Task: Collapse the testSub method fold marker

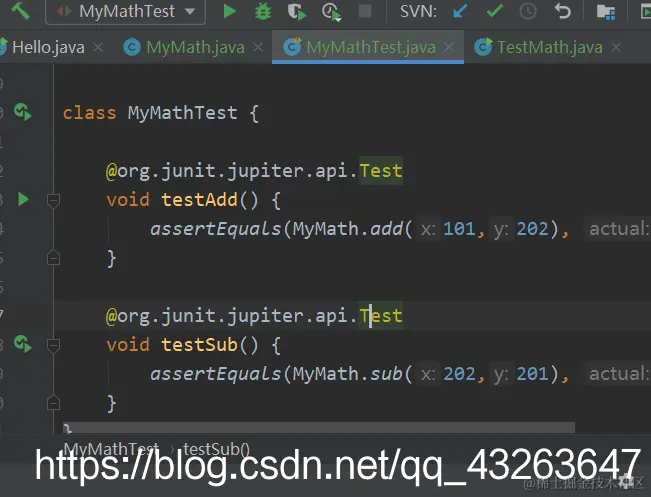Action: pos(53,345)
